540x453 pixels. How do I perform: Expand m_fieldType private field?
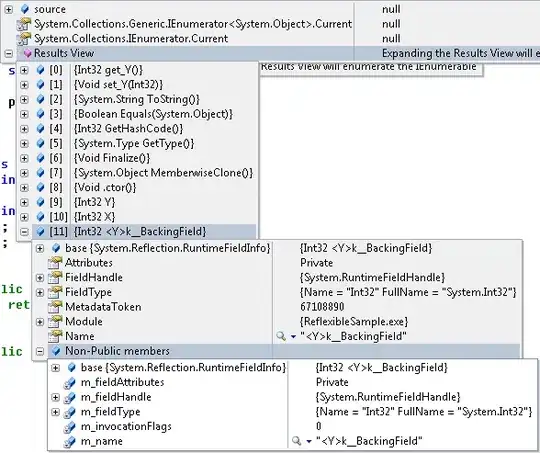(55, 412)
